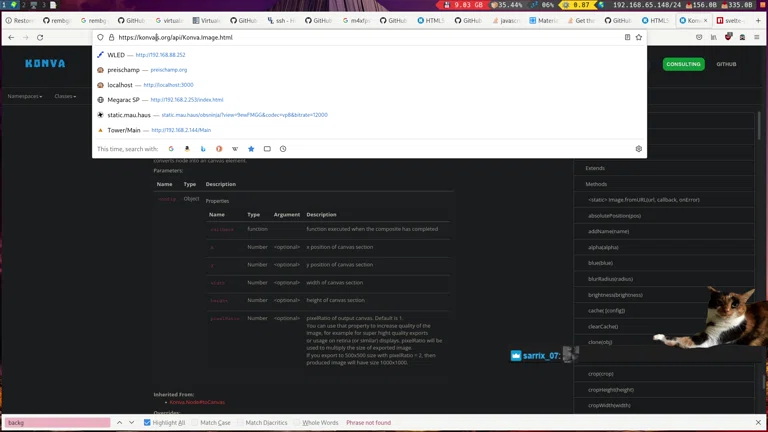Click the CONSULTING button
The height and width of the screenshot is (432, 768).
coord(683,64)
